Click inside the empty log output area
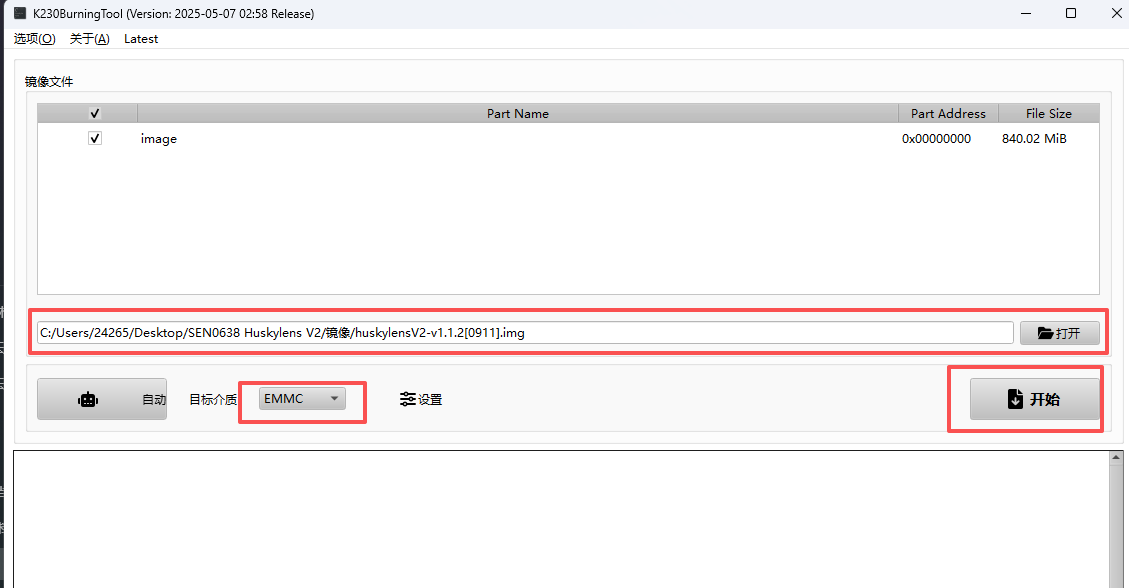The height and width of the screenshot is (588, 1129). (x=560, y=520)
